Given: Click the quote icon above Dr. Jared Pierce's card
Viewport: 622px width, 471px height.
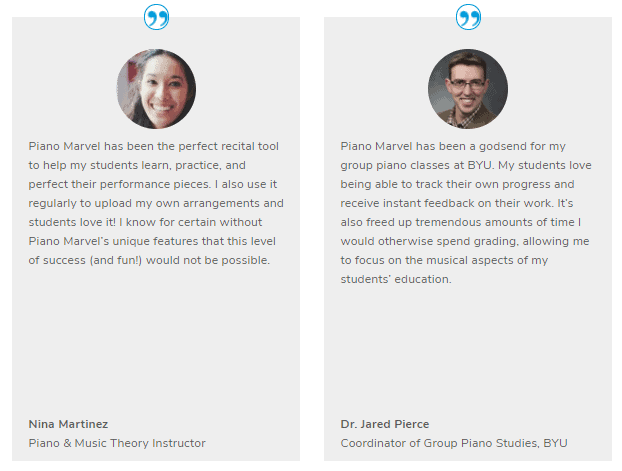Looking at the screenshot, I should coord(468,17).
